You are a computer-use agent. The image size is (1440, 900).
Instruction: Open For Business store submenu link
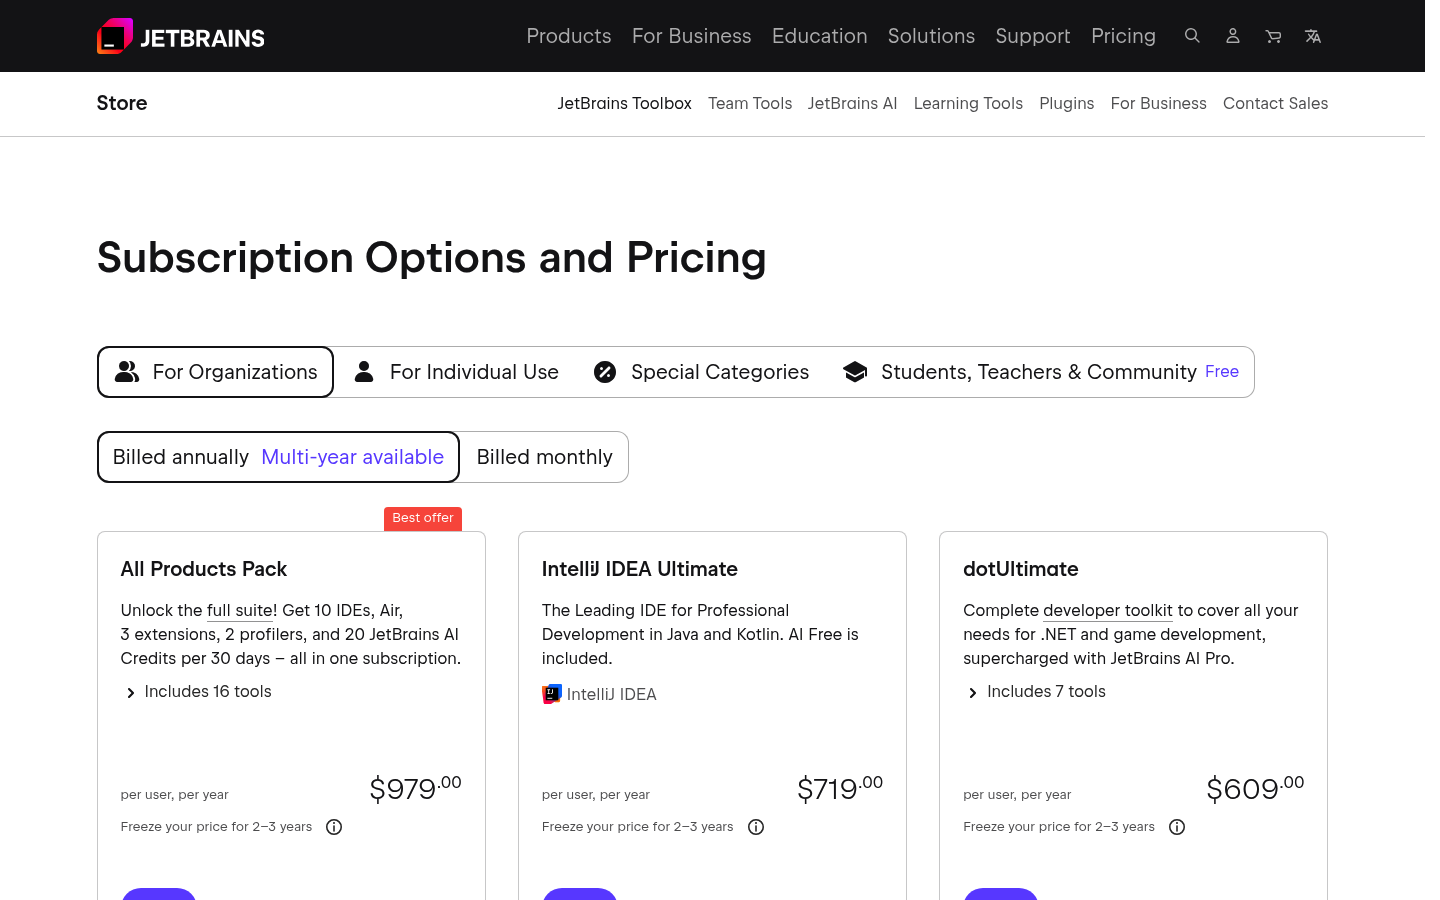click(1159, 103)
